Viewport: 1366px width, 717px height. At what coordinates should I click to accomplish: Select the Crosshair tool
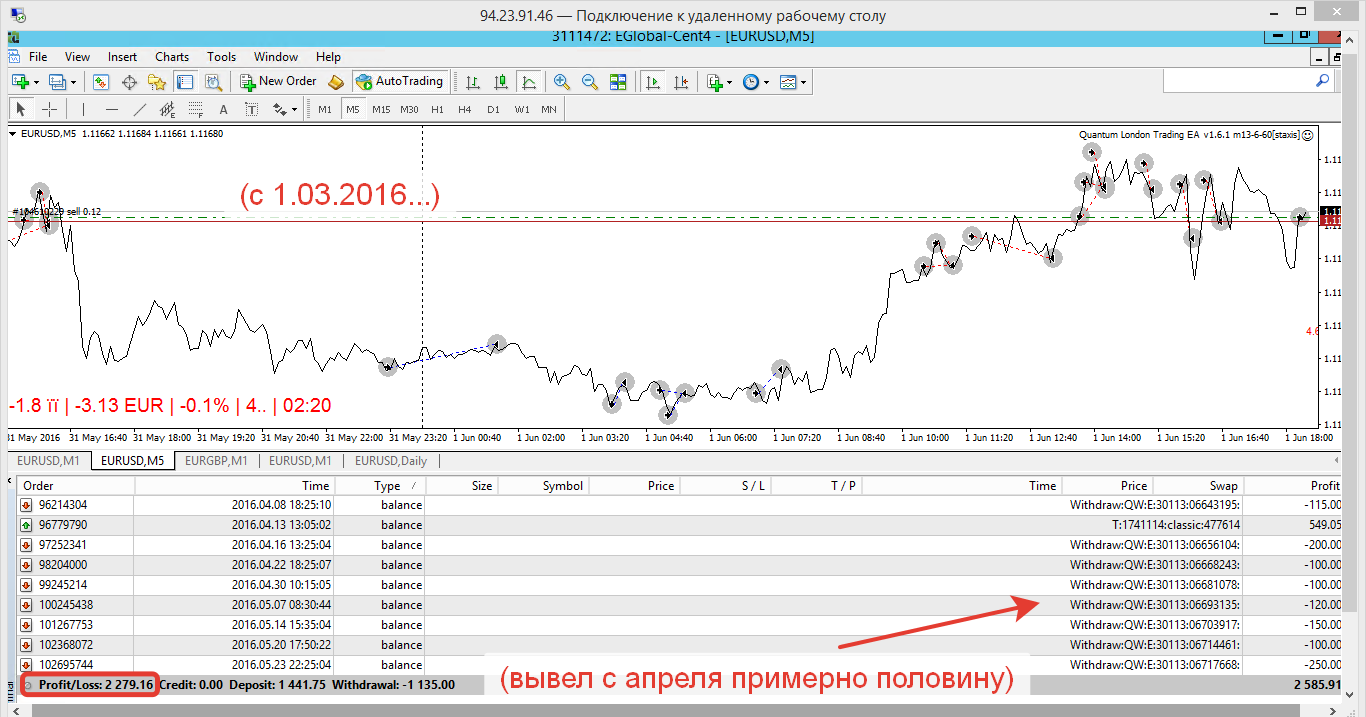[x=49, y=109]
